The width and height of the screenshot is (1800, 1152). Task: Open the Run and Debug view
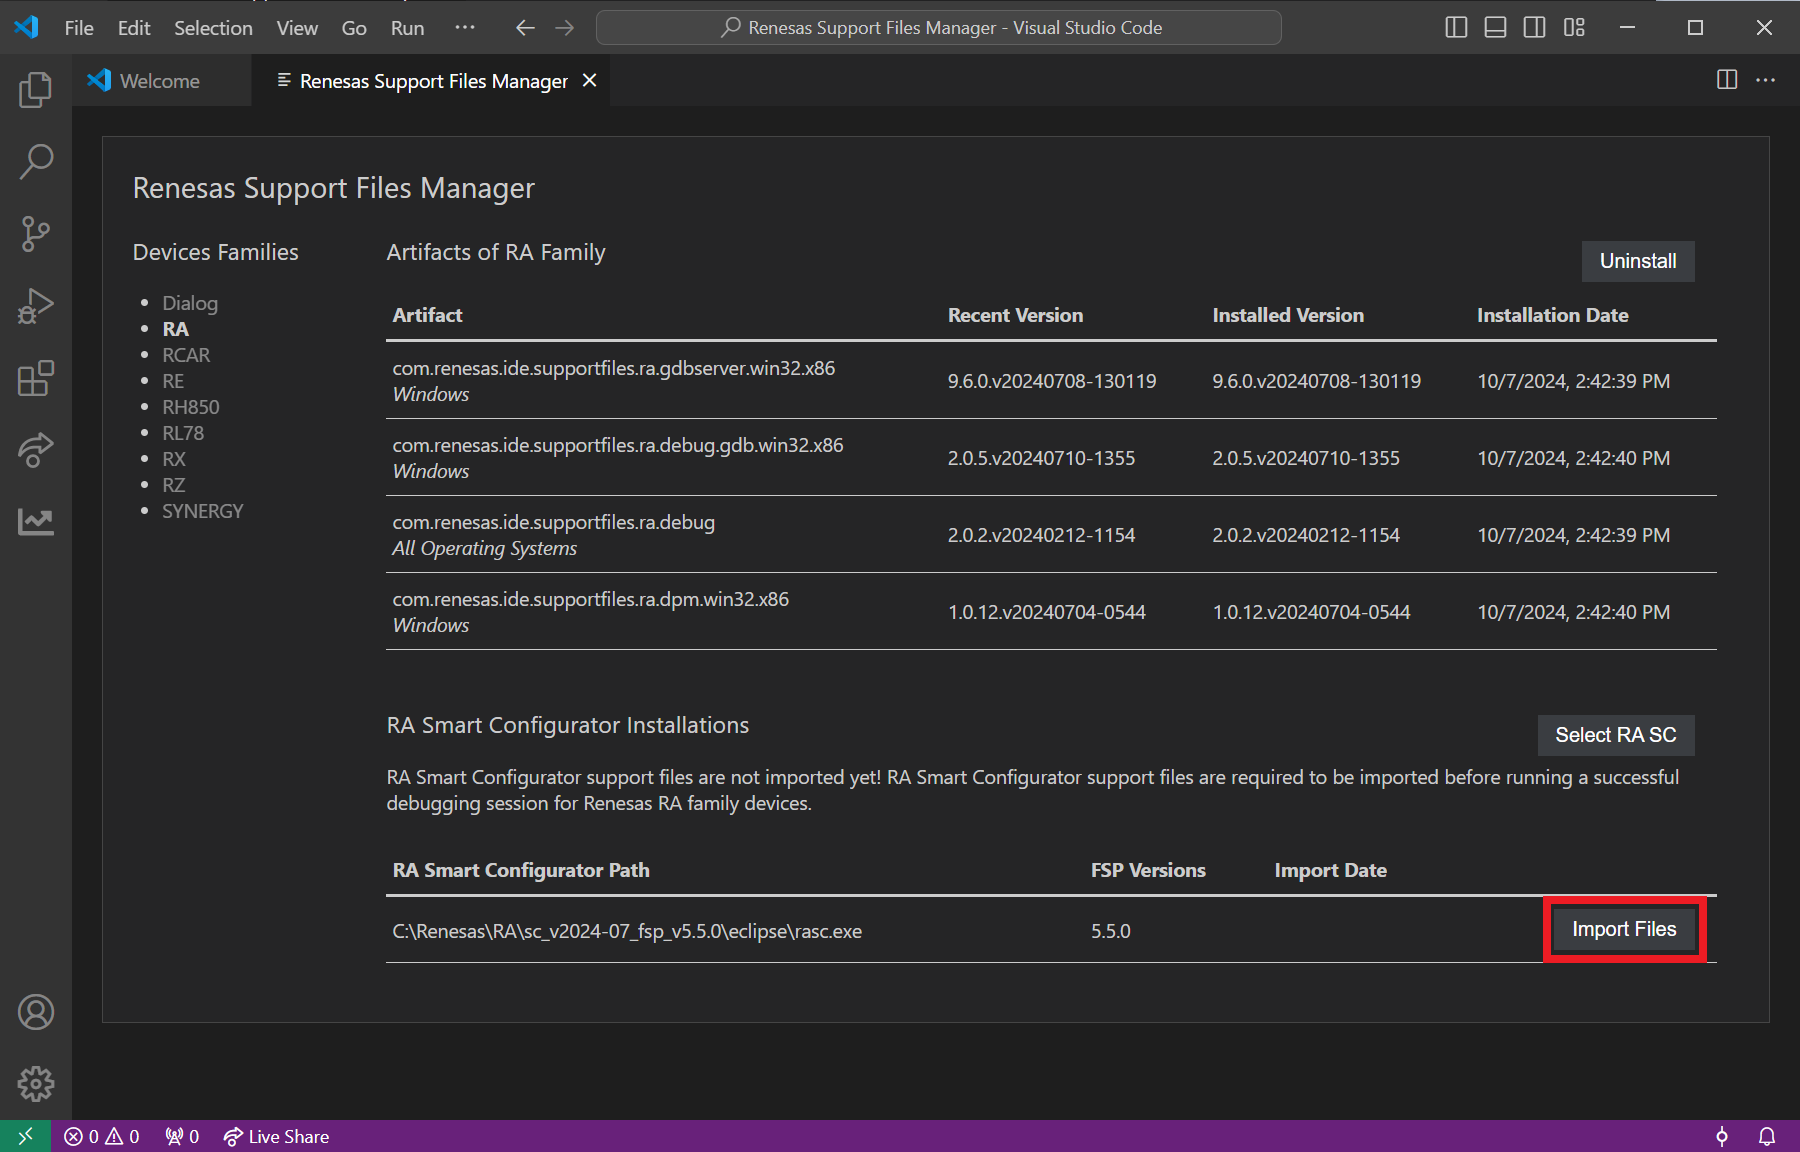coord(36,306)
